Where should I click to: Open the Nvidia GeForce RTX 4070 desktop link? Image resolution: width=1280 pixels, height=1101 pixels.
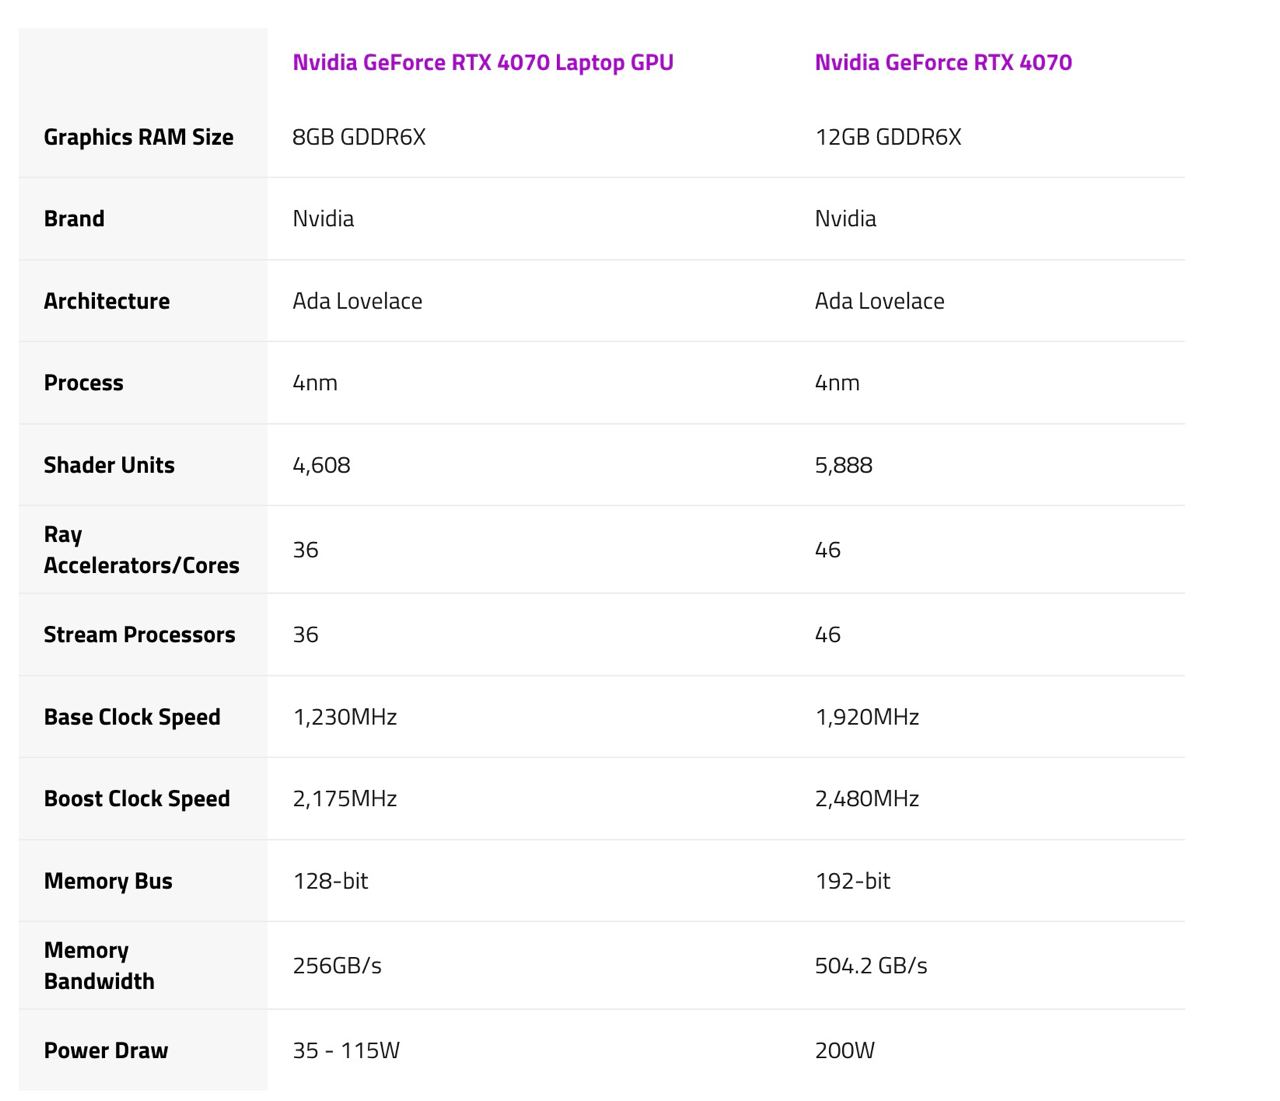[943, 62]
